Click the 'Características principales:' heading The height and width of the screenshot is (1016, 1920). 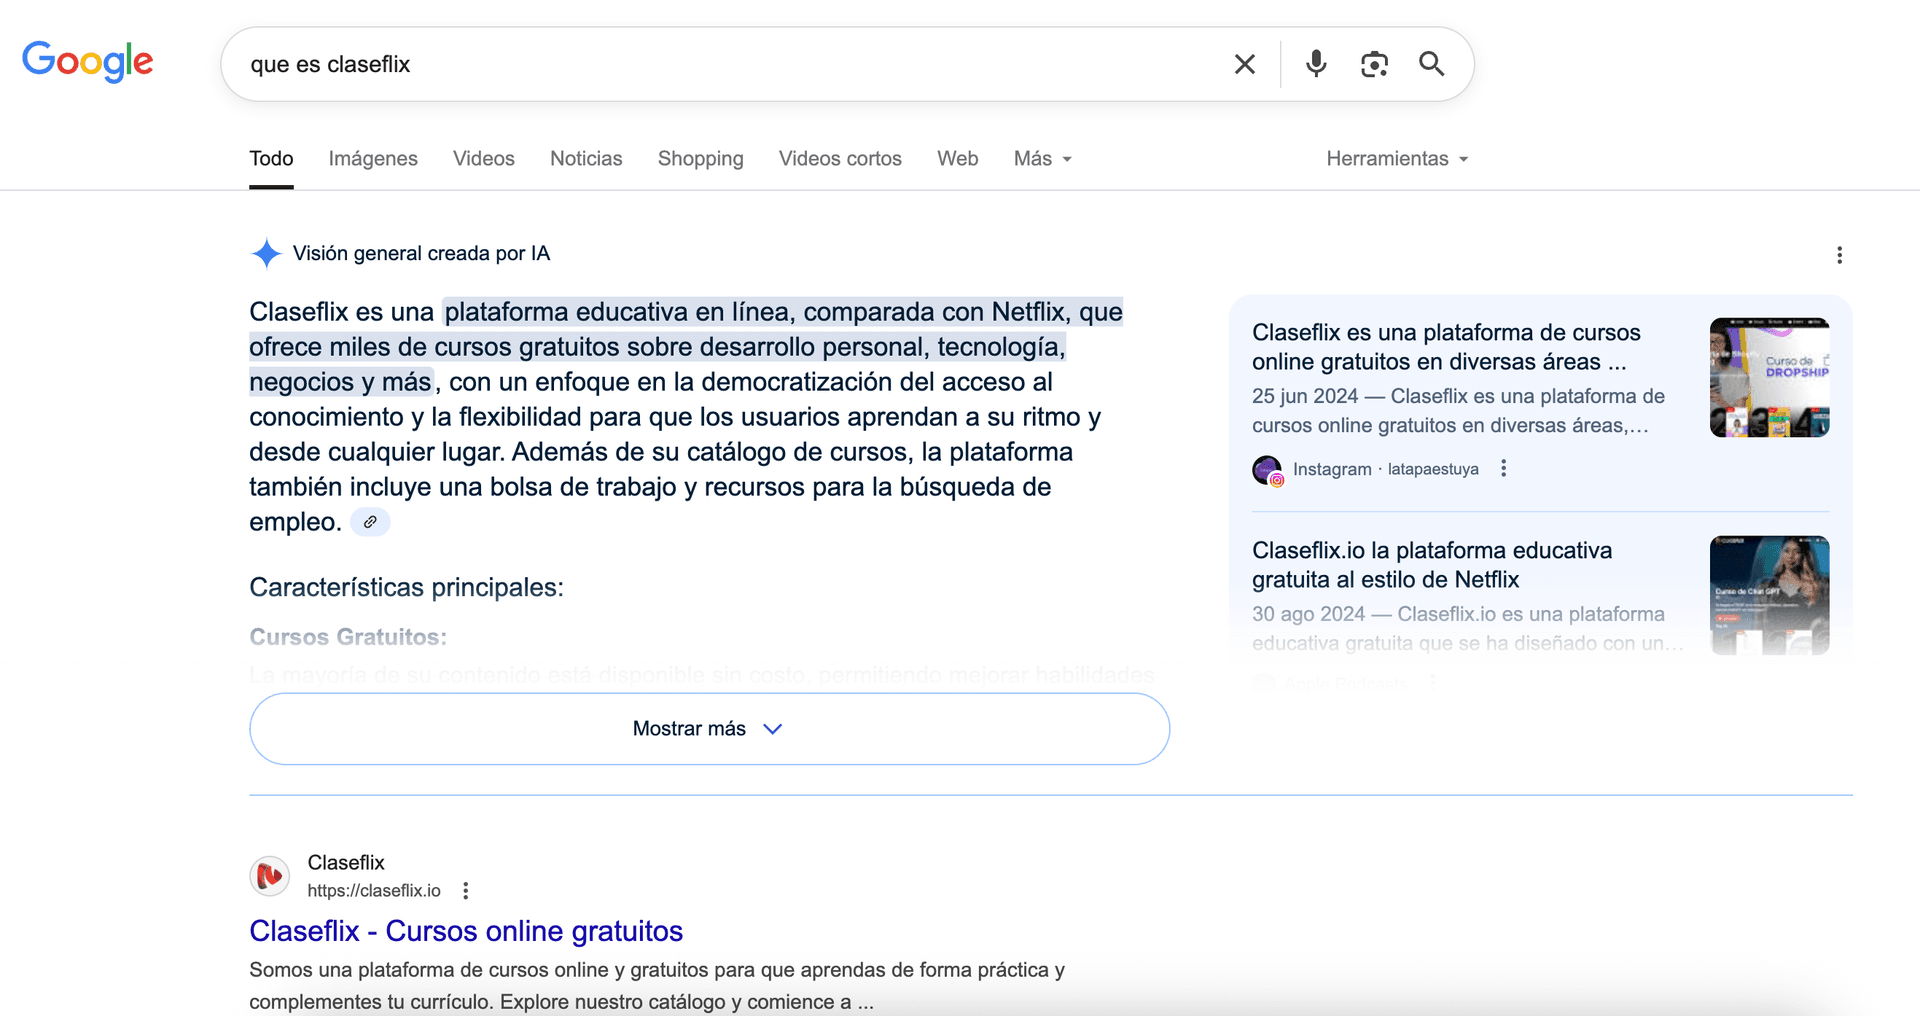406,587
